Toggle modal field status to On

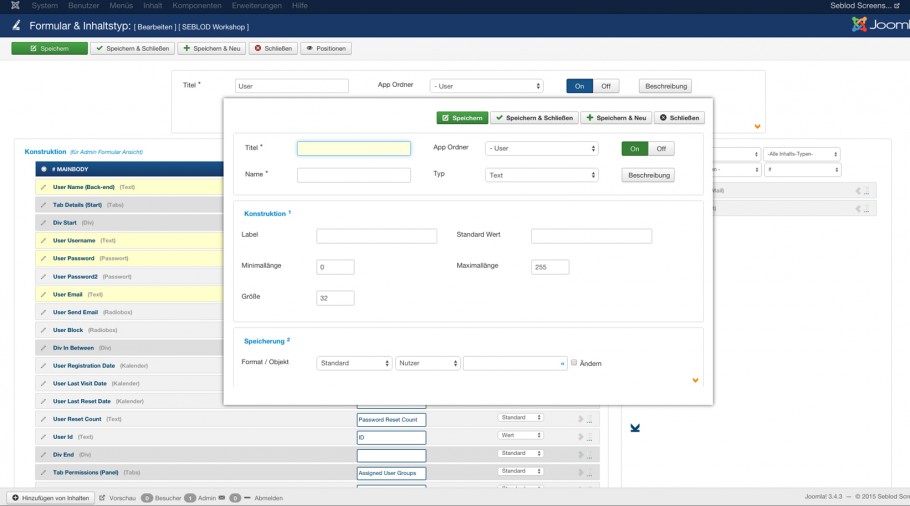pyautogui.click(x=634, y=149)
